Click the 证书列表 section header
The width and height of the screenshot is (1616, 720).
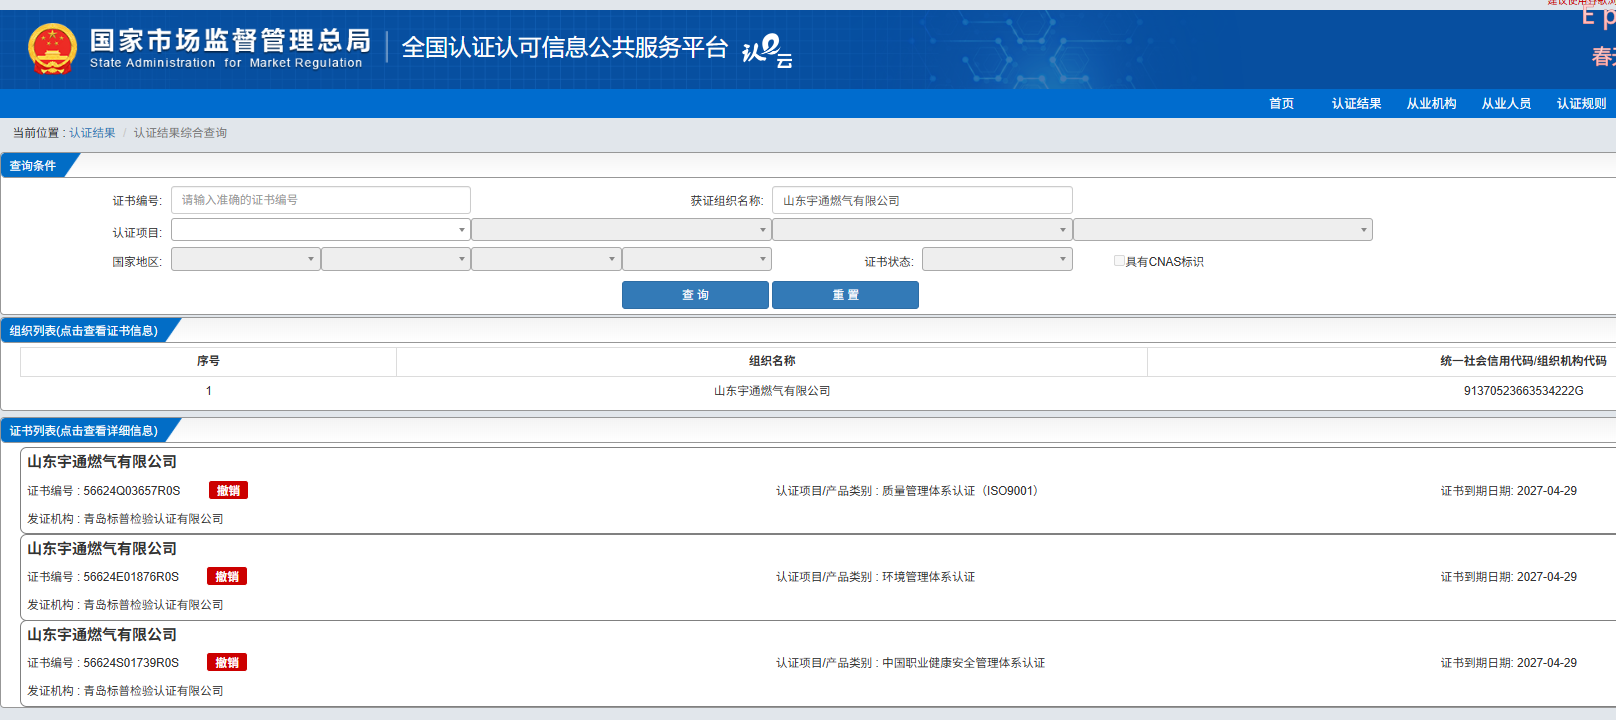84,431
